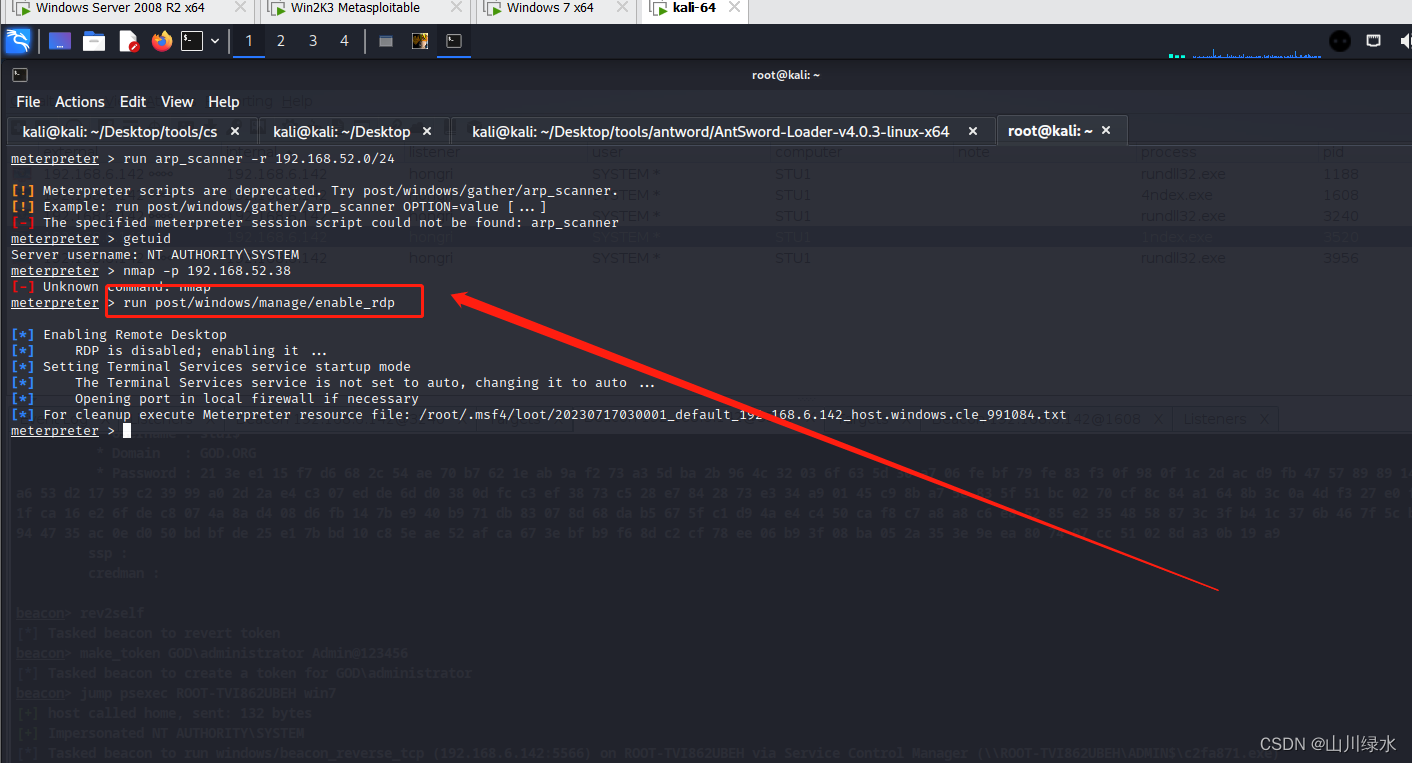Launch the text editor panel icon
This screenshot has height=763, width=1413.
[128, 41]
